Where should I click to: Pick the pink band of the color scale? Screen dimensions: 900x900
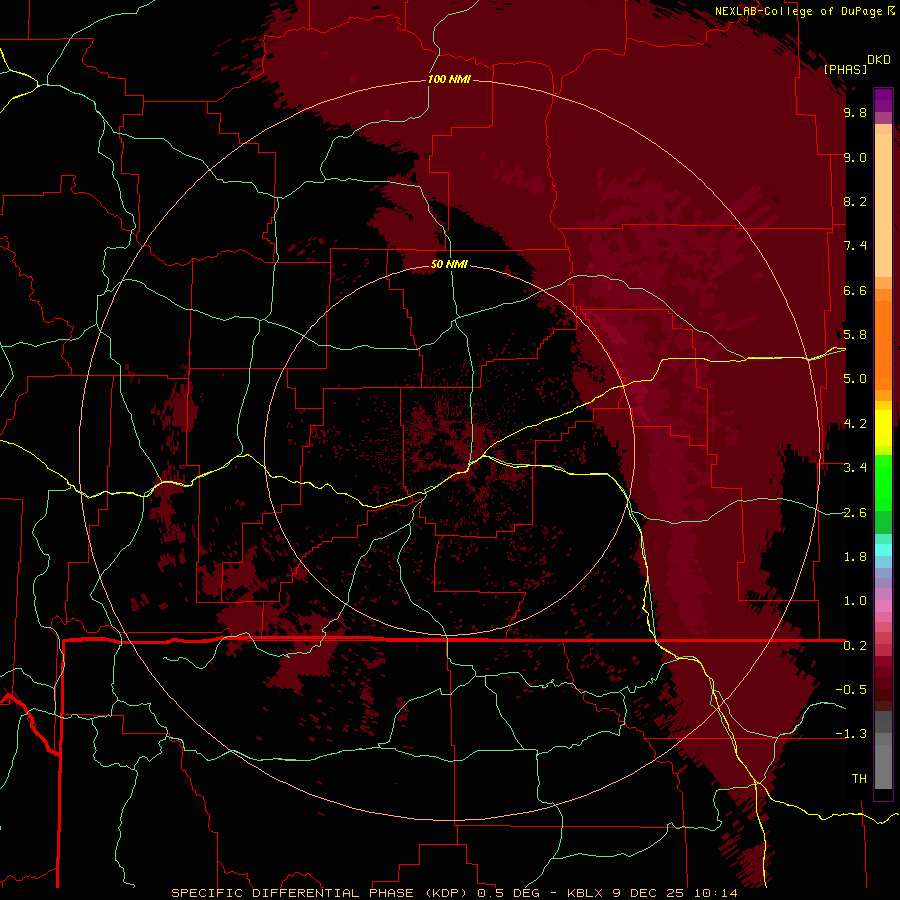(883, 606)
